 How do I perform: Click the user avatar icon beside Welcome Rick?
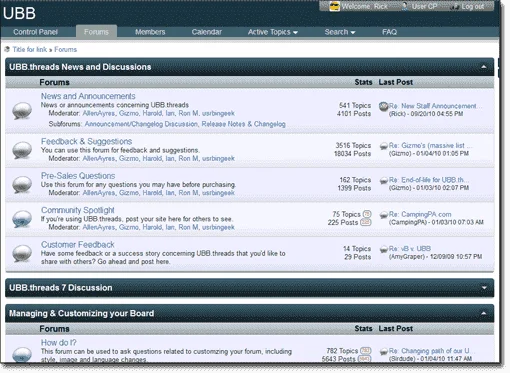click(334, 6)
